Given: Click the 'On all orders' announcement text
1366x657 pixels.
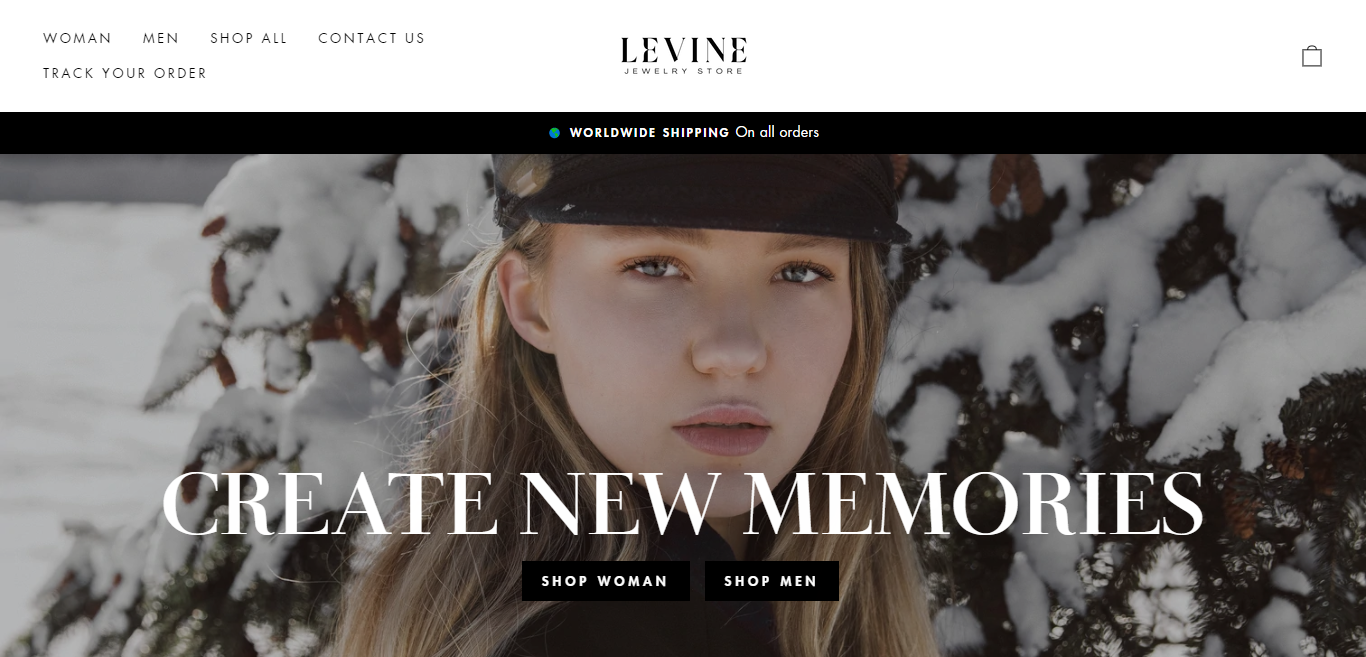Looking at the screenshot, I should click(777, 132).
